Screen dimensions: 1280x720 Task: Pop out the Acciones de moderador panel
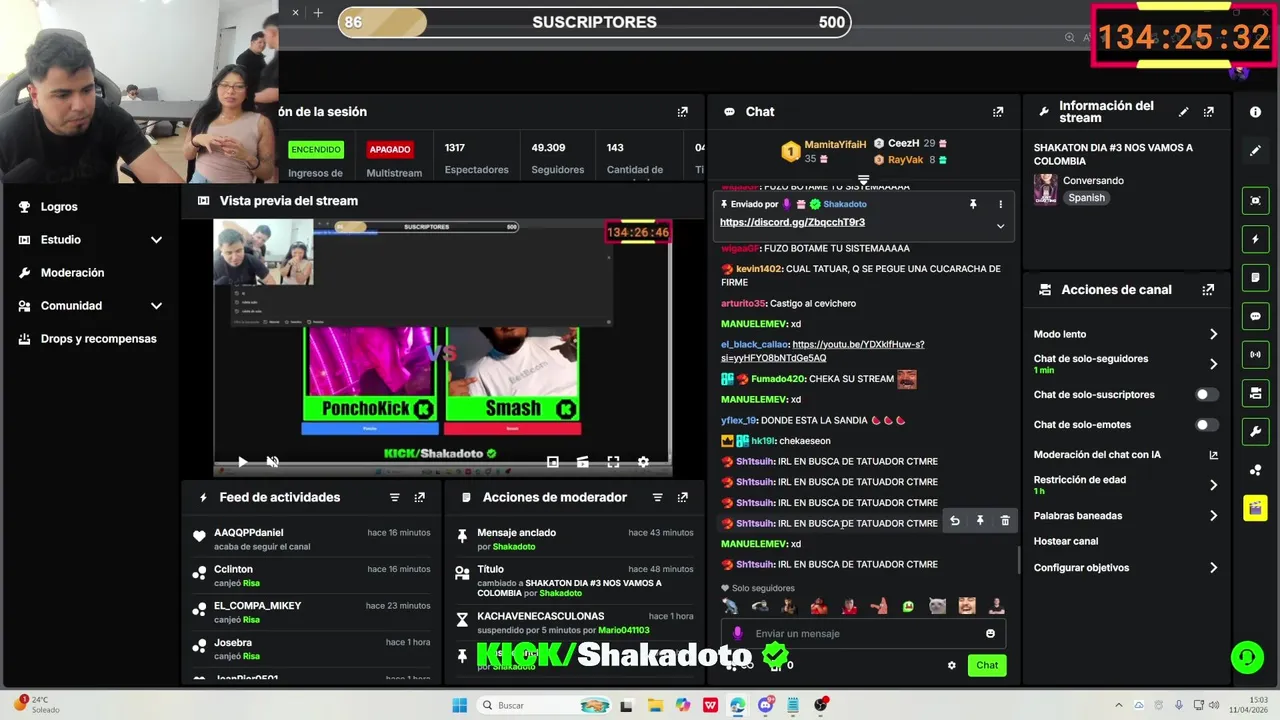[x=682, y=498]
